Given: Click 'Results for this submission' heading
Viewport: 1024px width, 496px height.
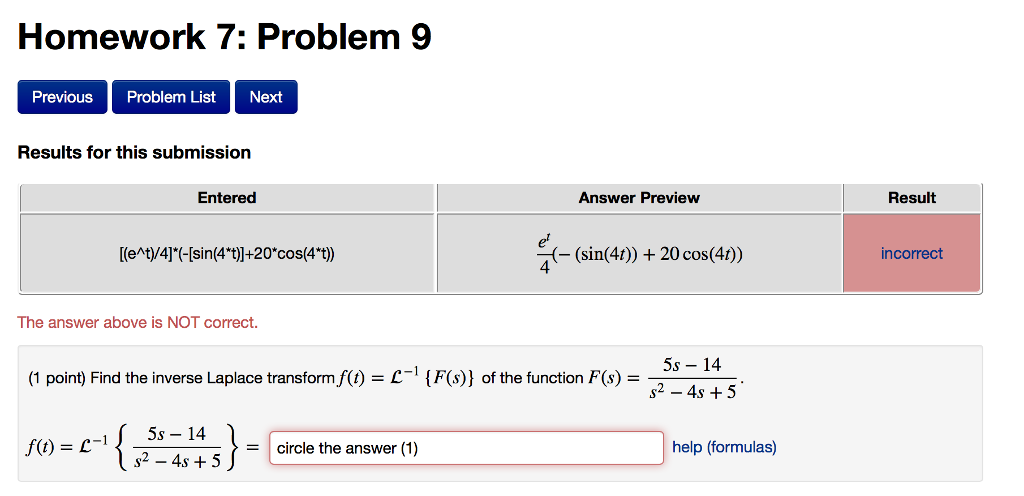Looking at the screenshot, I should pos(134,152).
